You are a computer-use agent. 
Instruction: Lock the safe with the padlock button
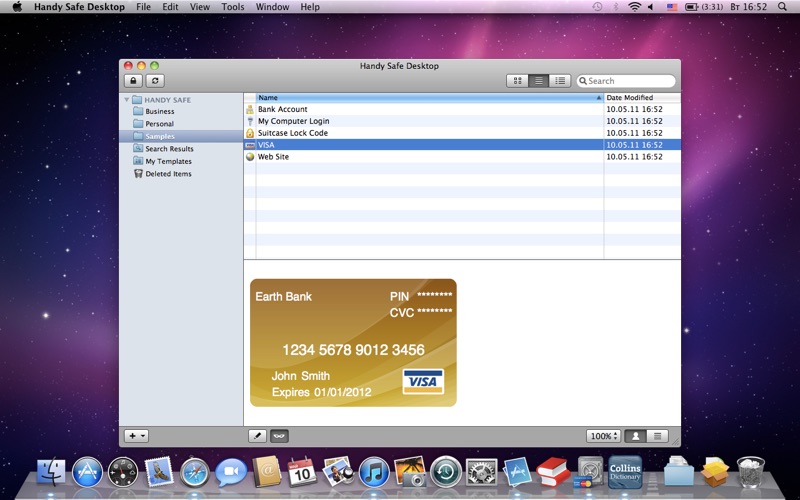pyautogui.click(x=133, y=81)
